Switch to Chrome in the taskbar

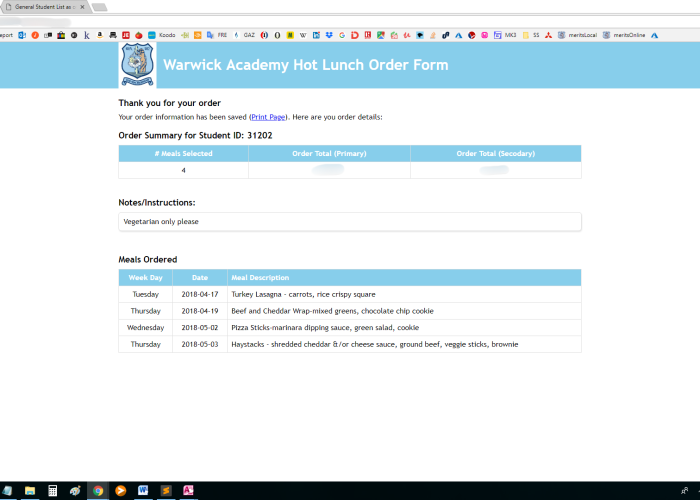point(98,491)
